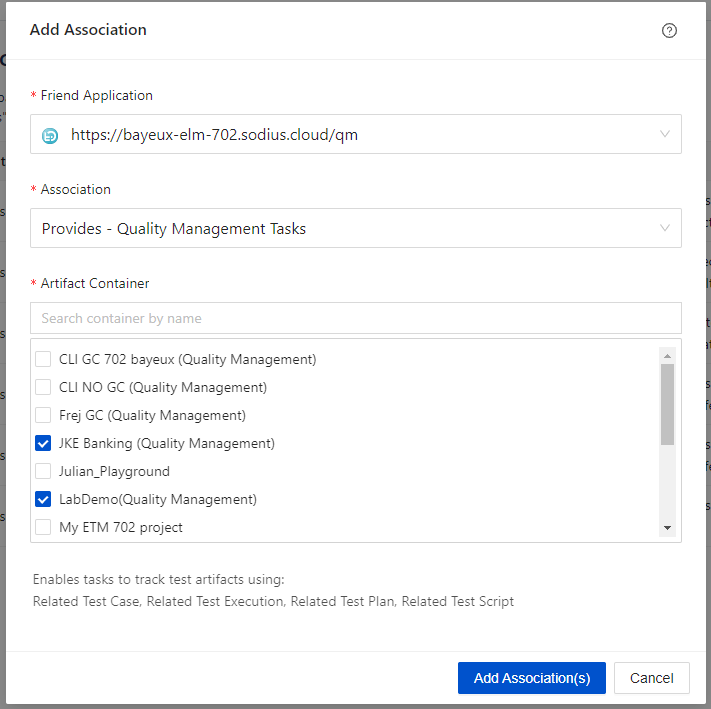
Task: Click the Julian_Playground label text
Action: (x=114, y=471)
